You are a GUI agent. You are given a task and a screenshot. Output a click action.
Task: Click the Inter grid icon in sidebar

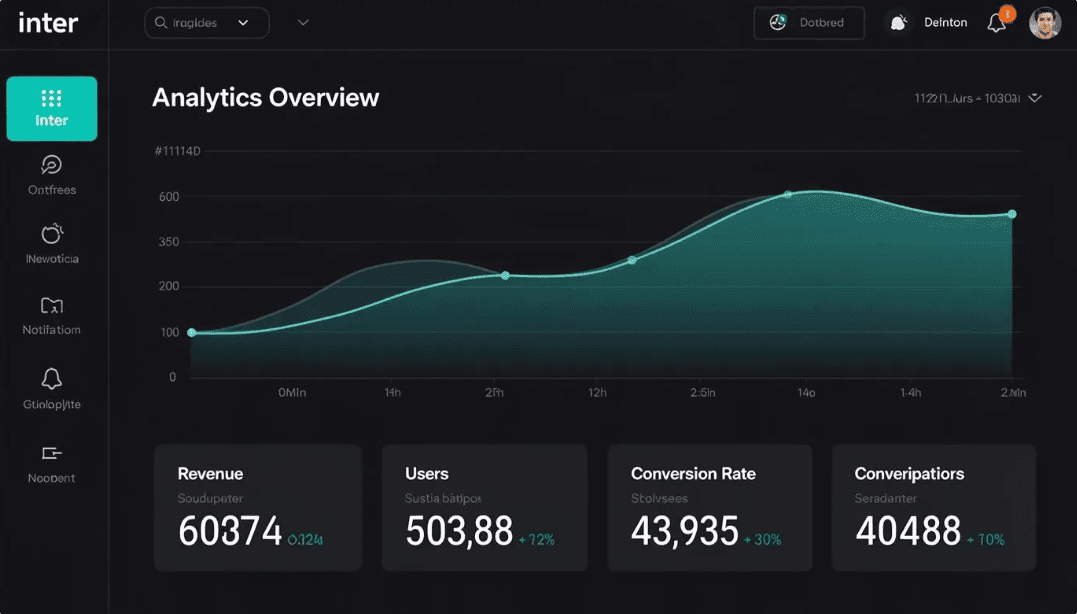51,98
